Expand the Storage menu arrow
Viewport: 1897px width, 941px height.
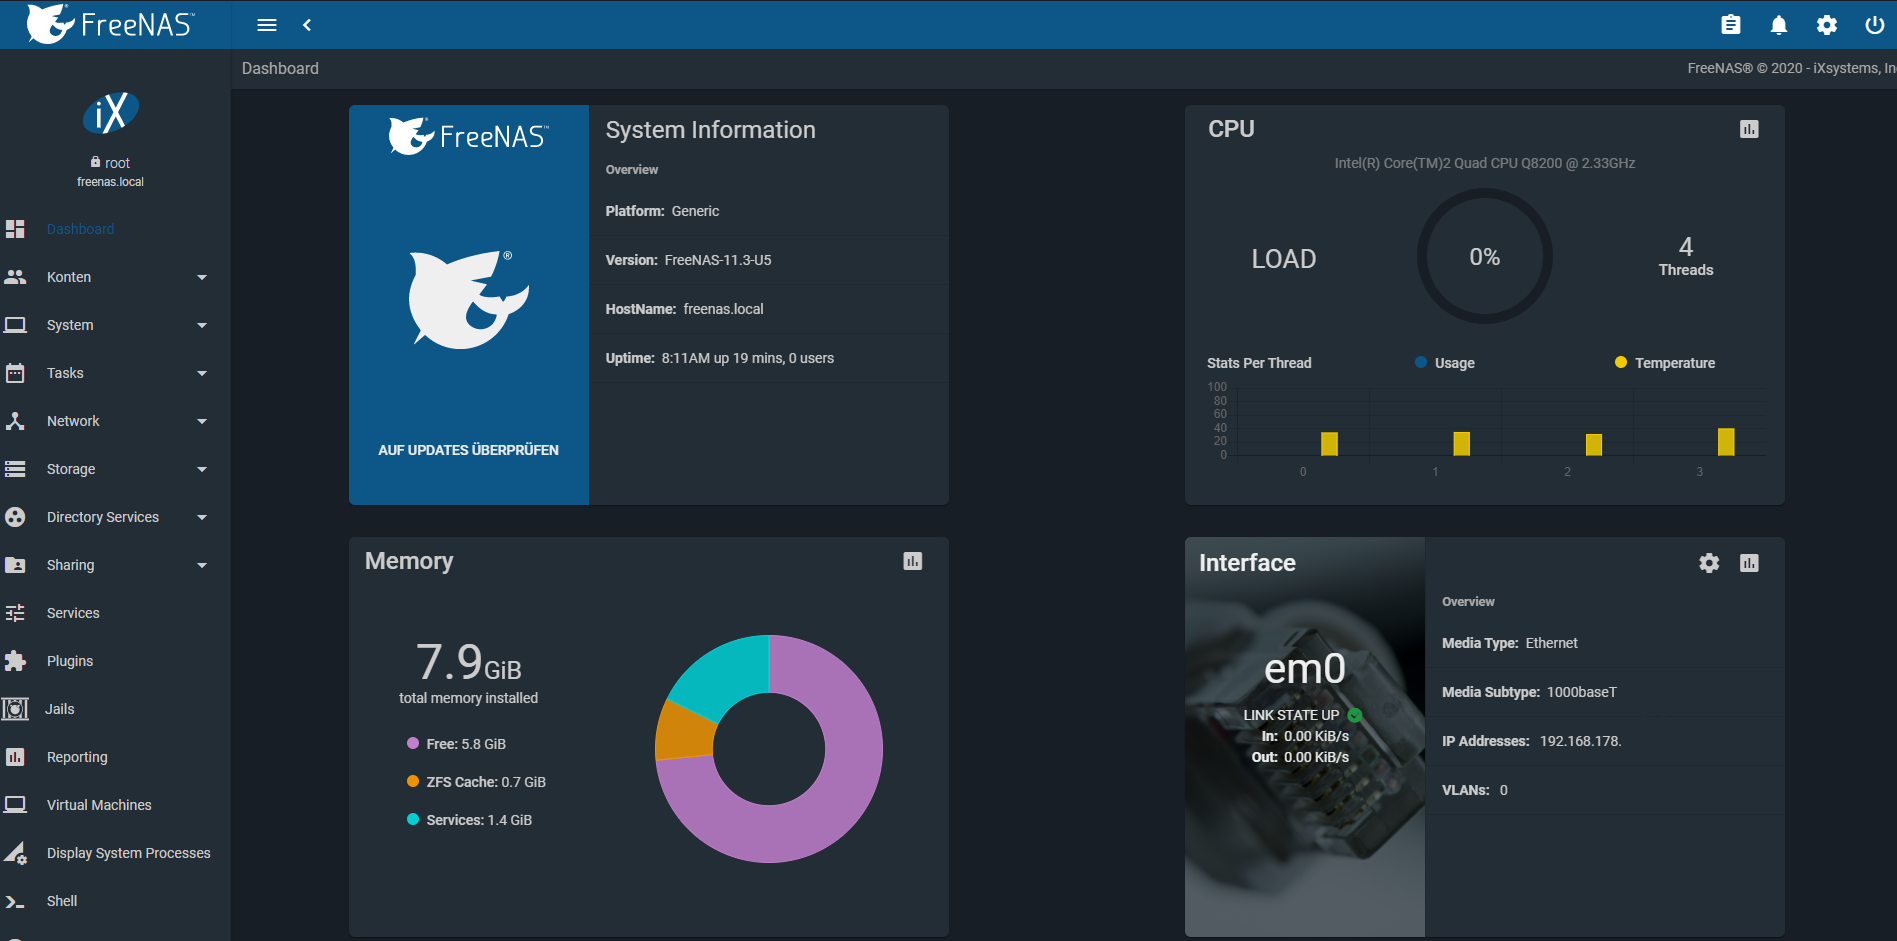point(202,469)
